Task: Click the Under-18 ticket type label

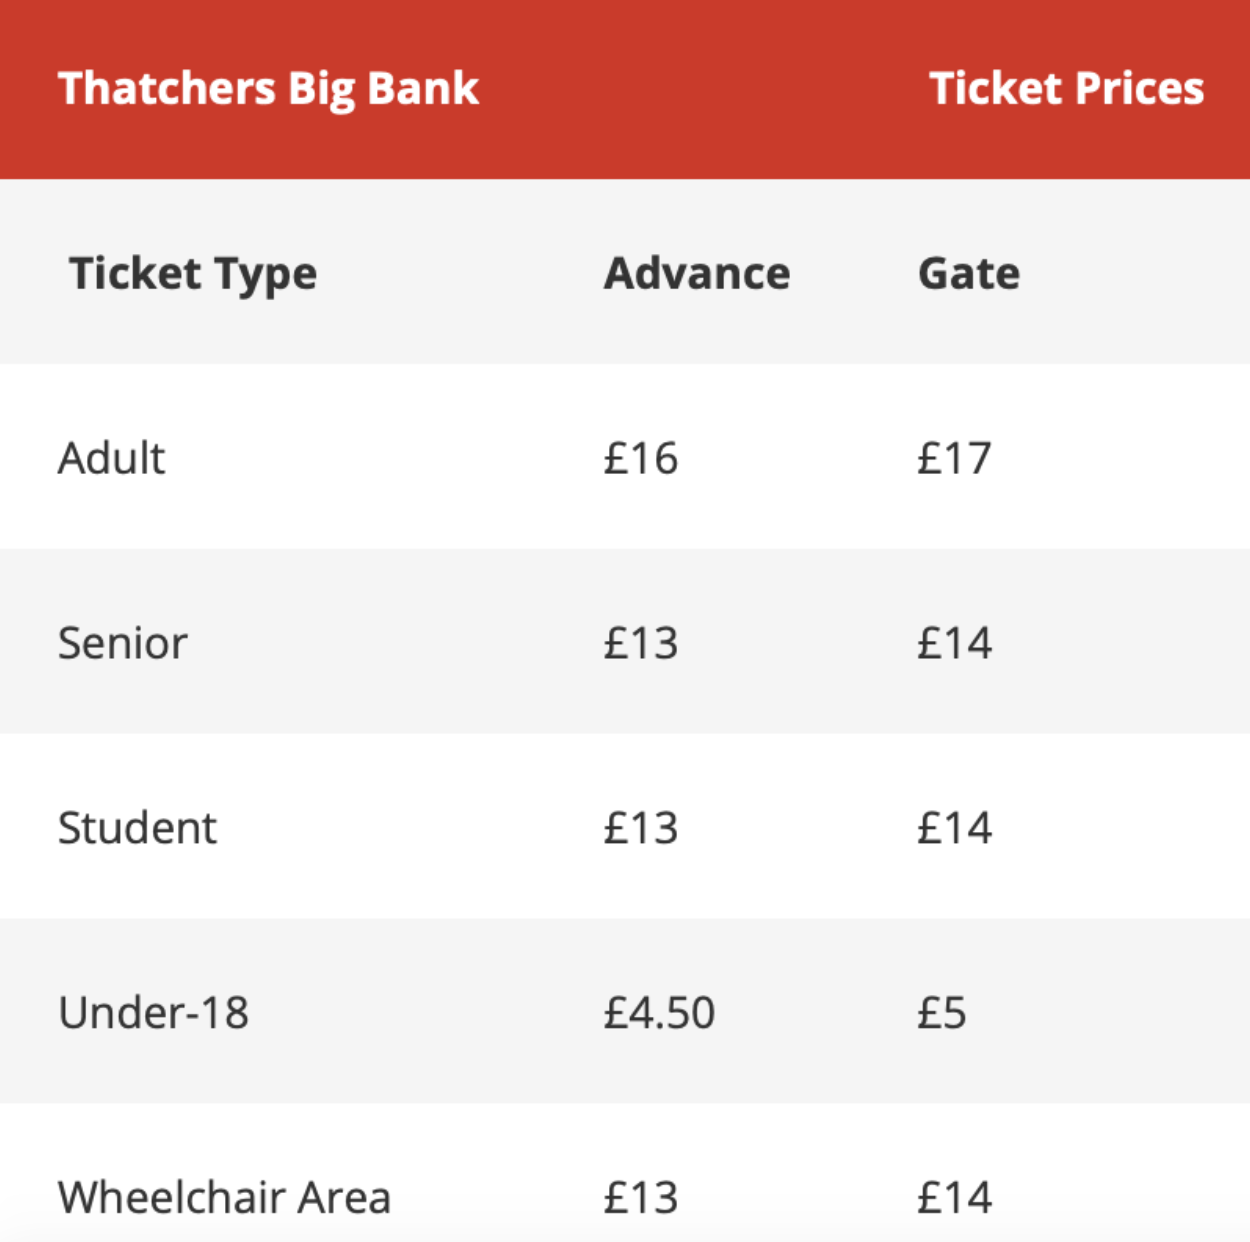Action: pos(153,1013)
